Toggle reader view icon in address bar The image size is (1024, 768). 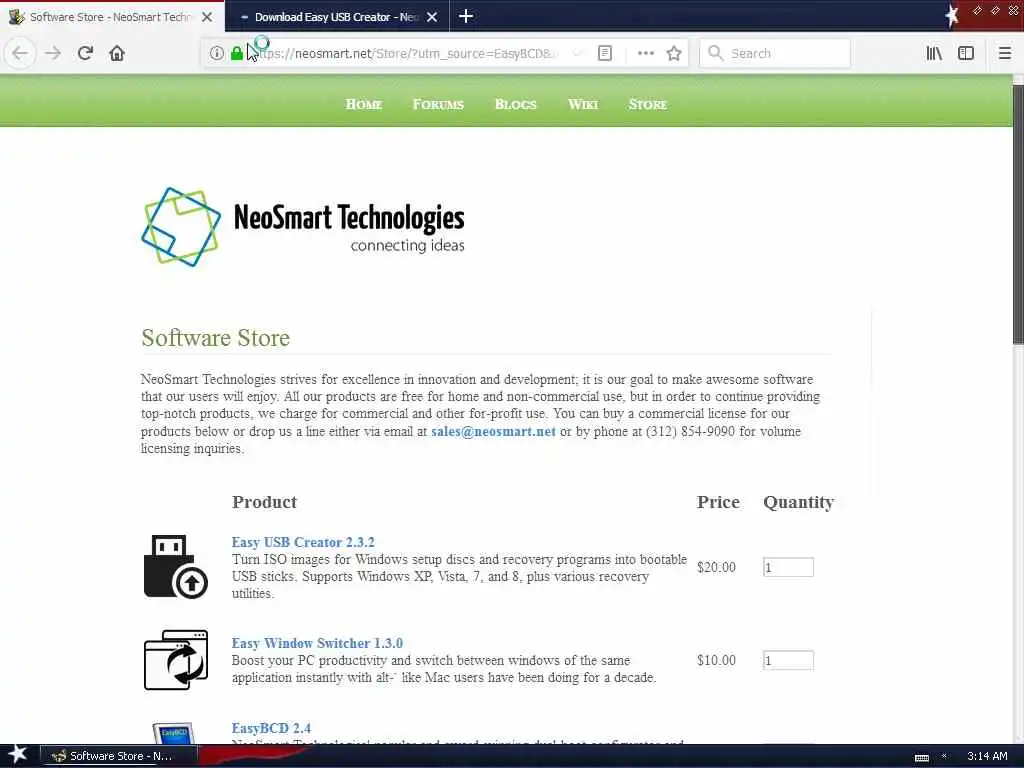click(605, 53)
